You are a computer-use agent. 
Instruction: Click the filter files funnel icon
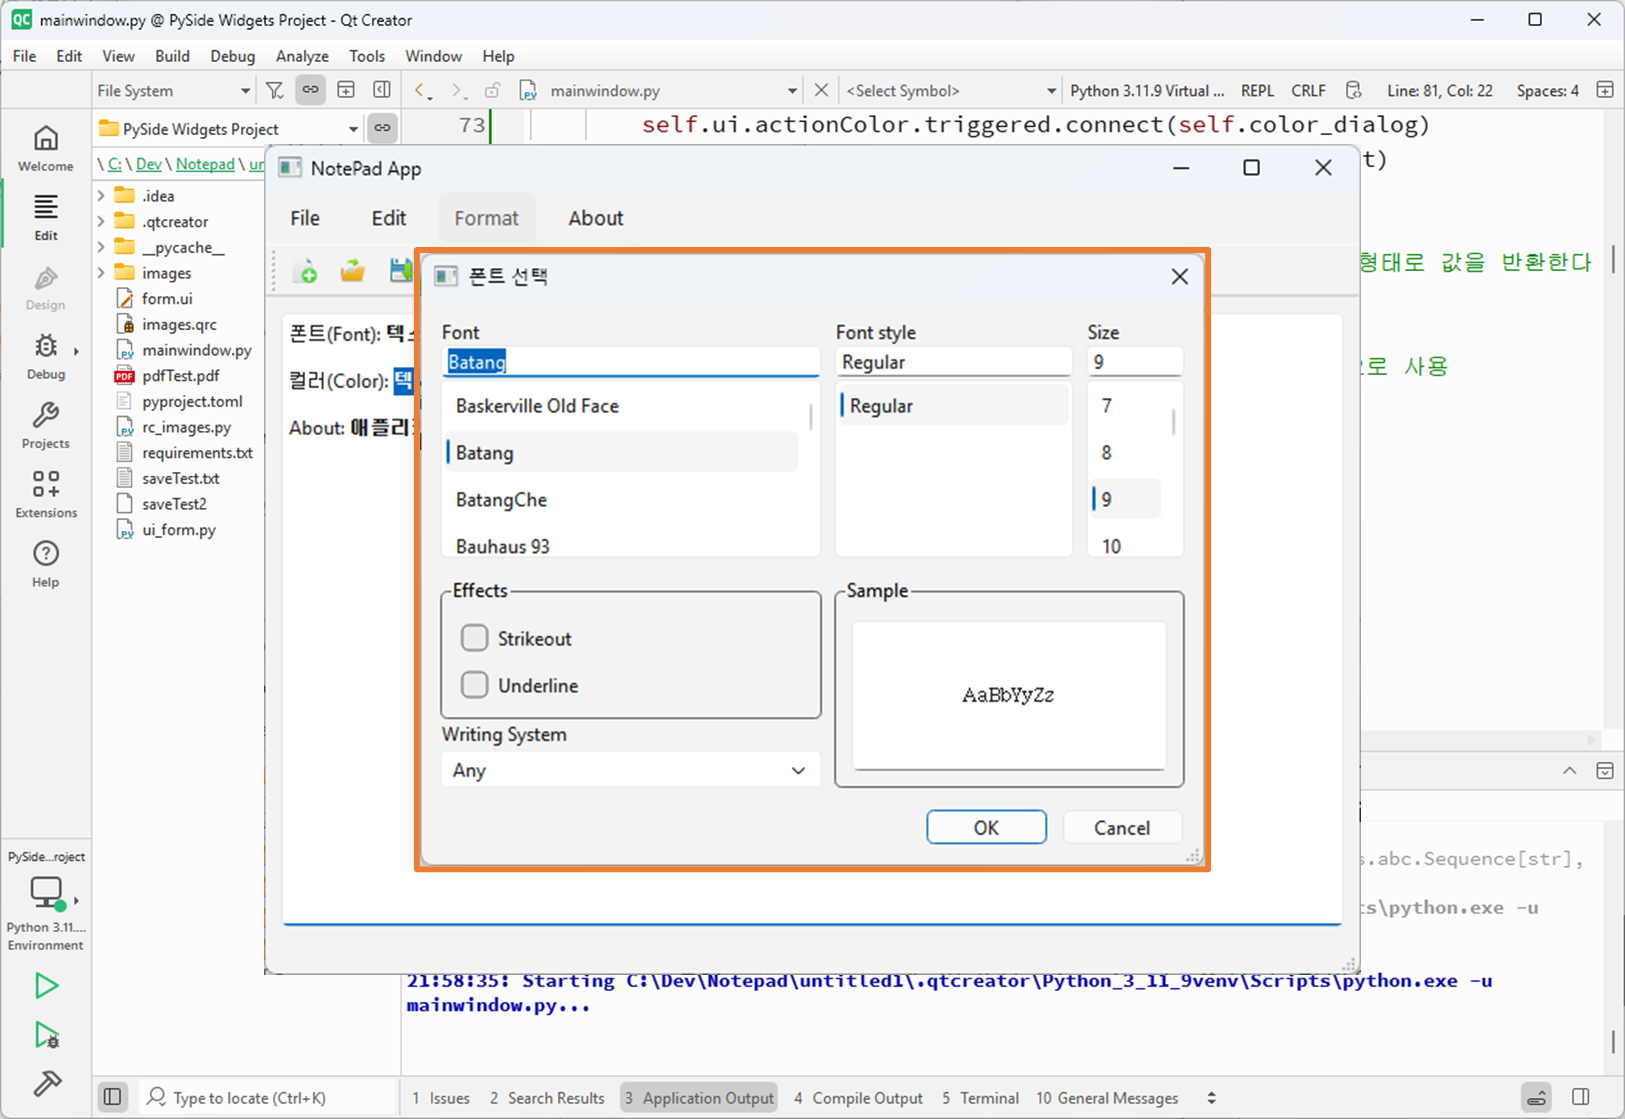275,90
